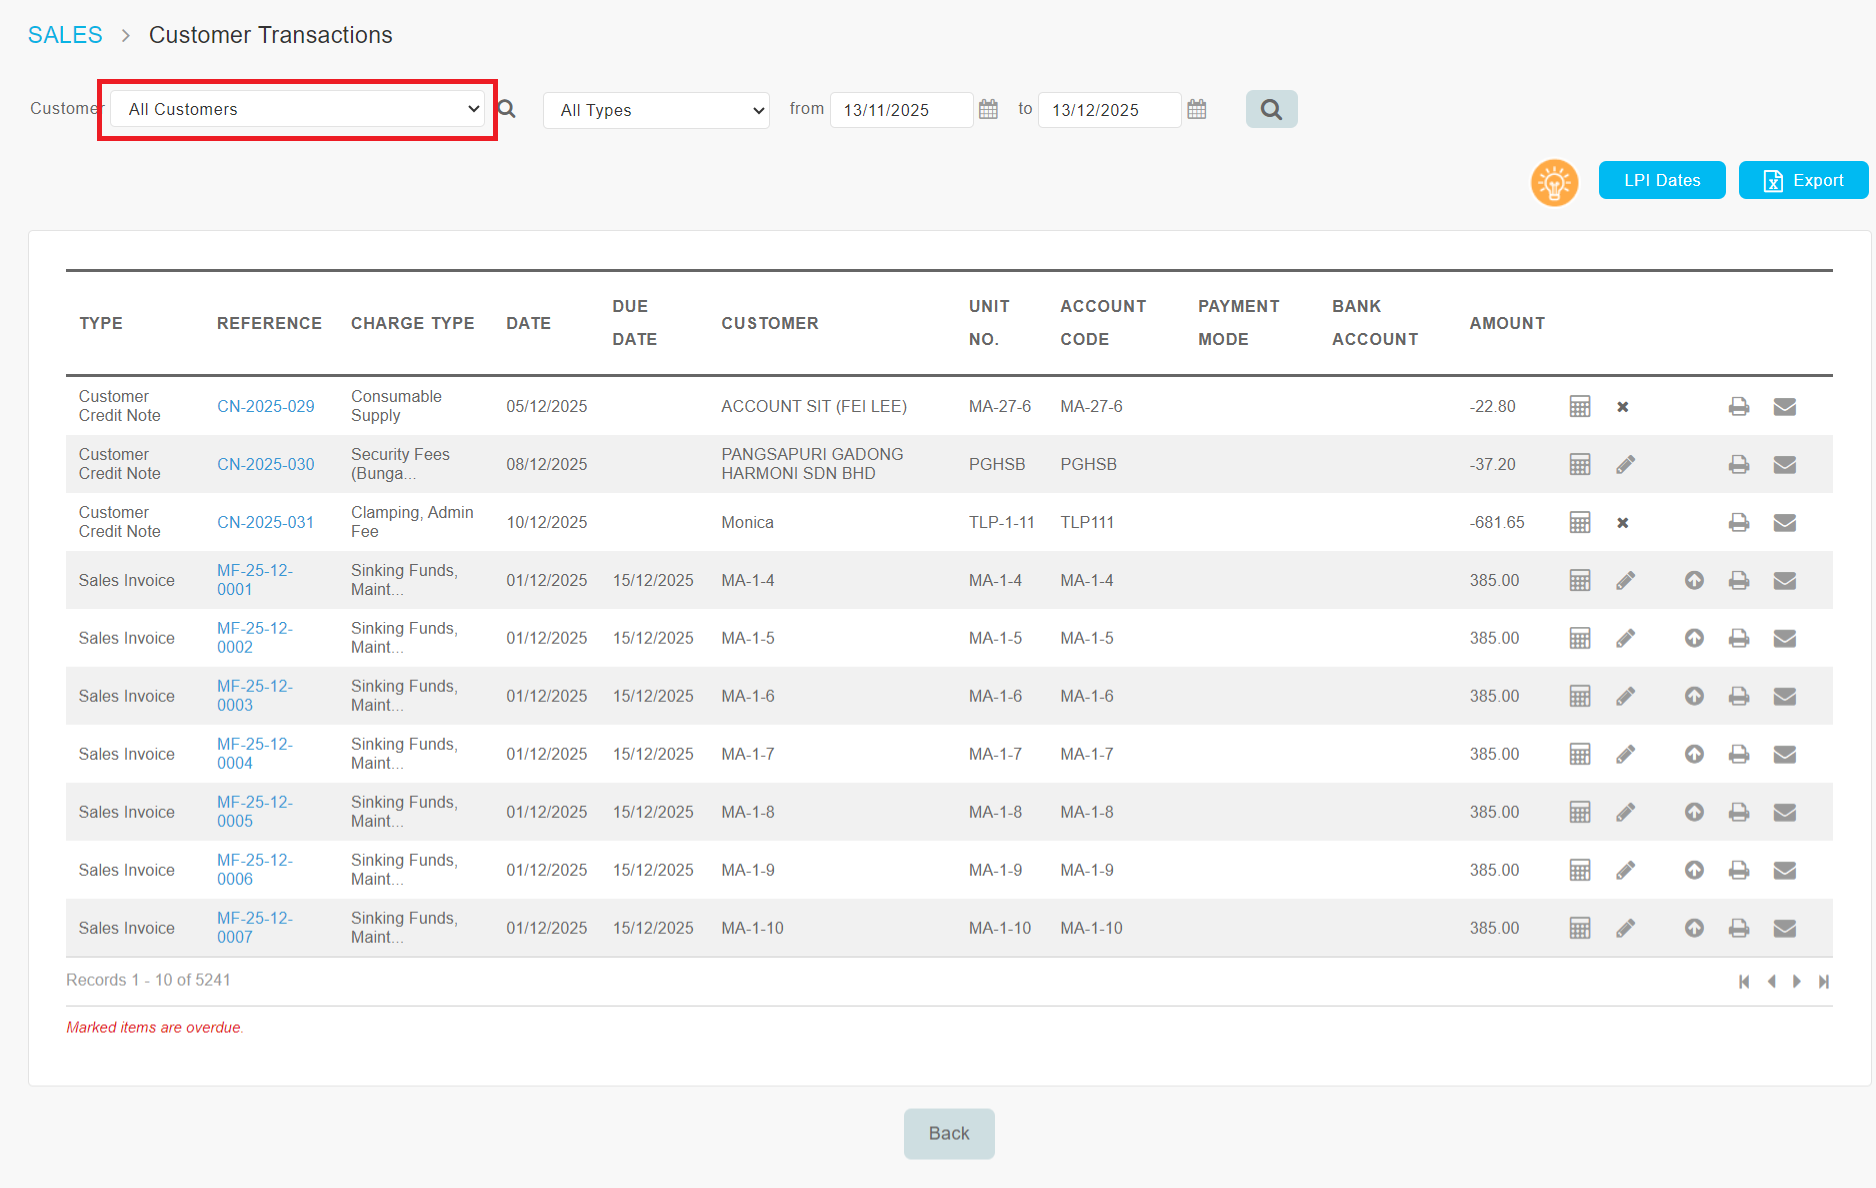This screenshot has height=1188, width=1876.
Task: Click the LPI Dates button
Action: [1661, 180]
